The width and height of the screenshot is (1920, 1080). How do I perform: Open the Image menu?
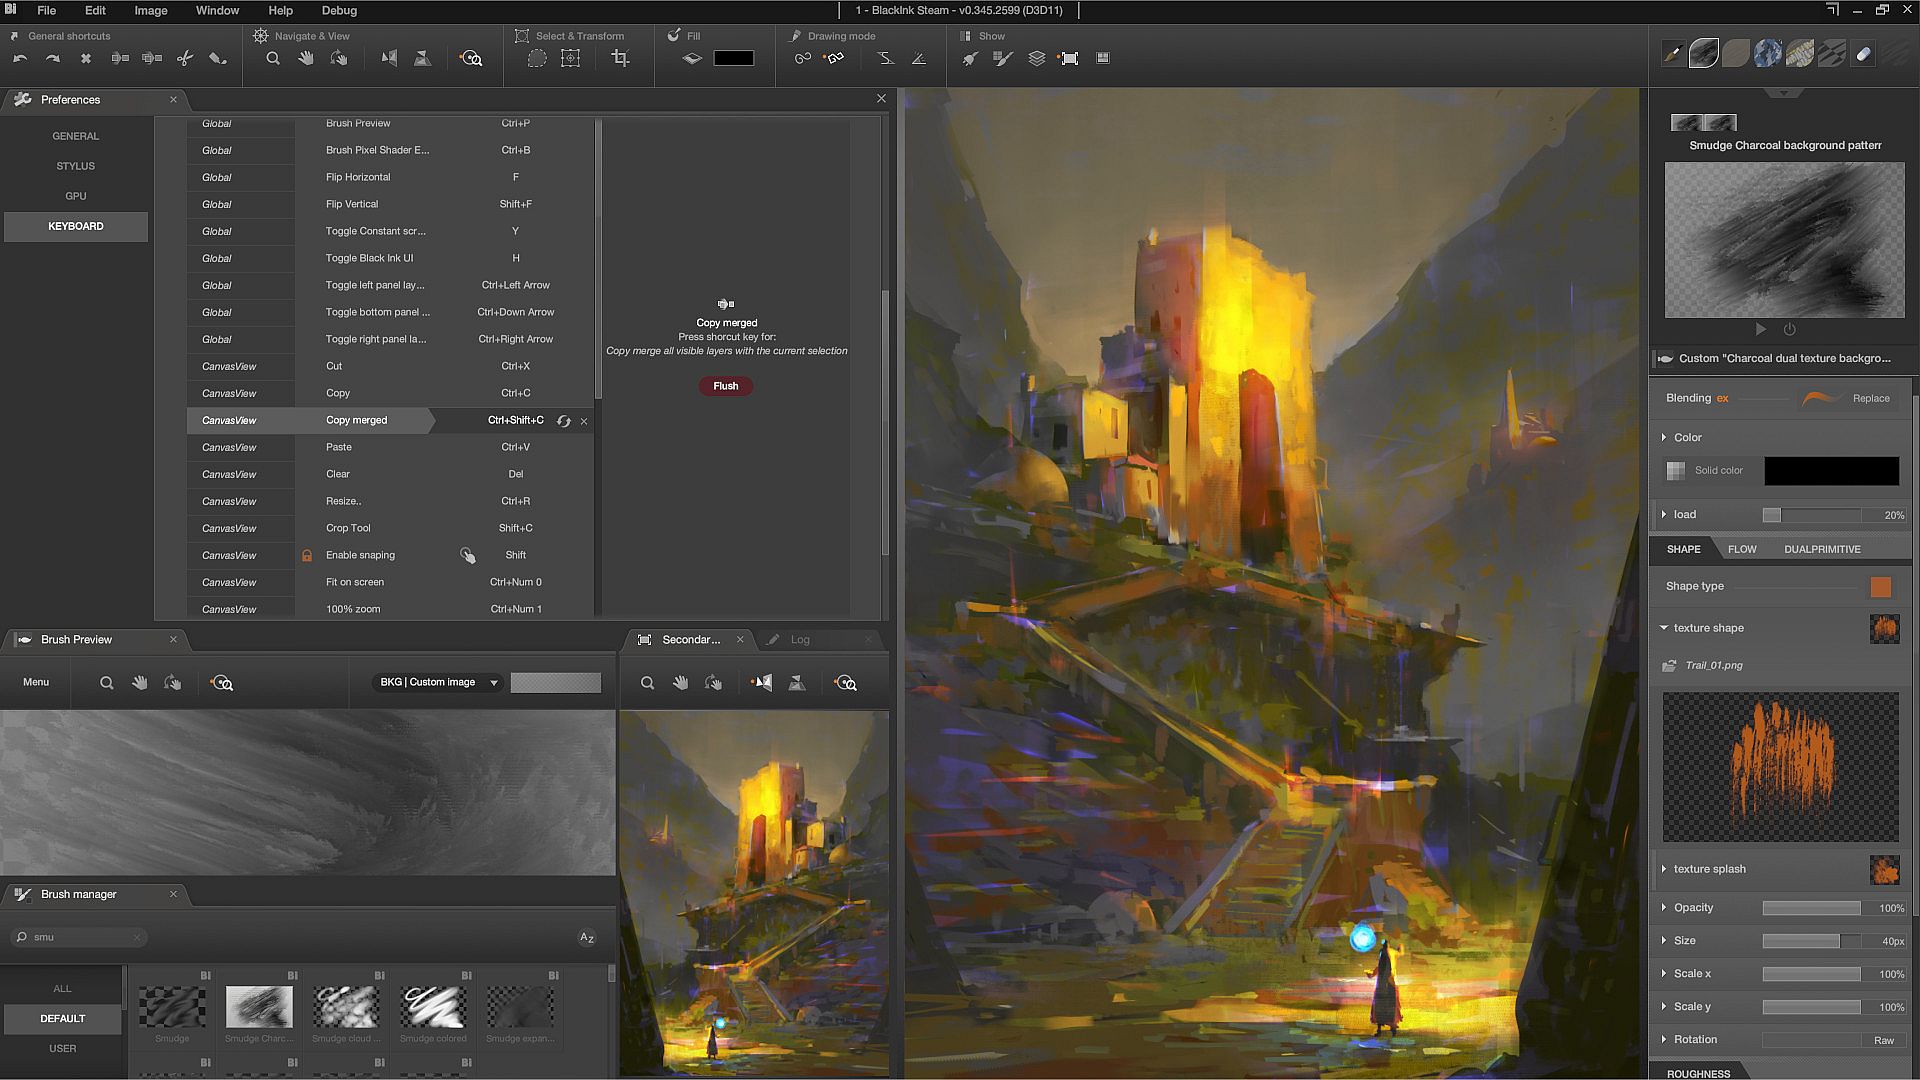(151, 10)
